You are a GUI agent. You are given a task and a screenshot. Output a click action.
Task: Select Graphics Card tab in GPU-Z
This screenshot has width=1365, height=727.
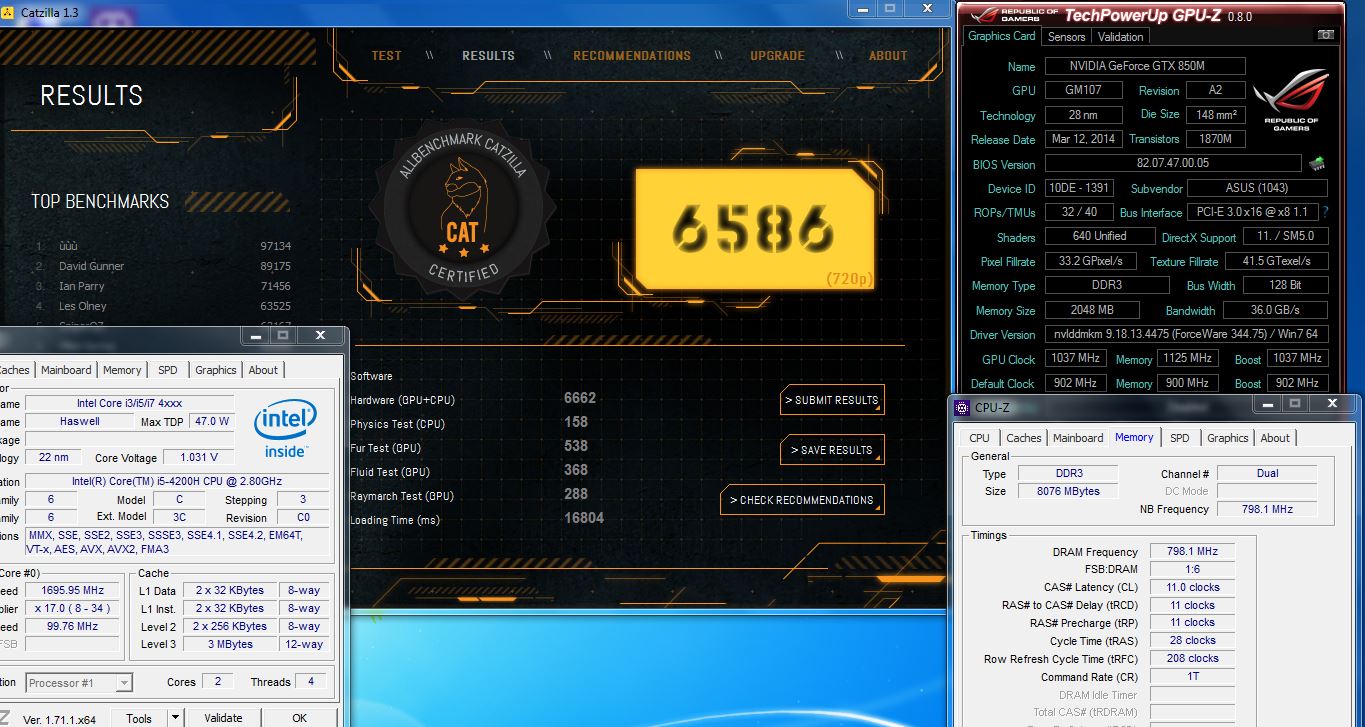1002,36
